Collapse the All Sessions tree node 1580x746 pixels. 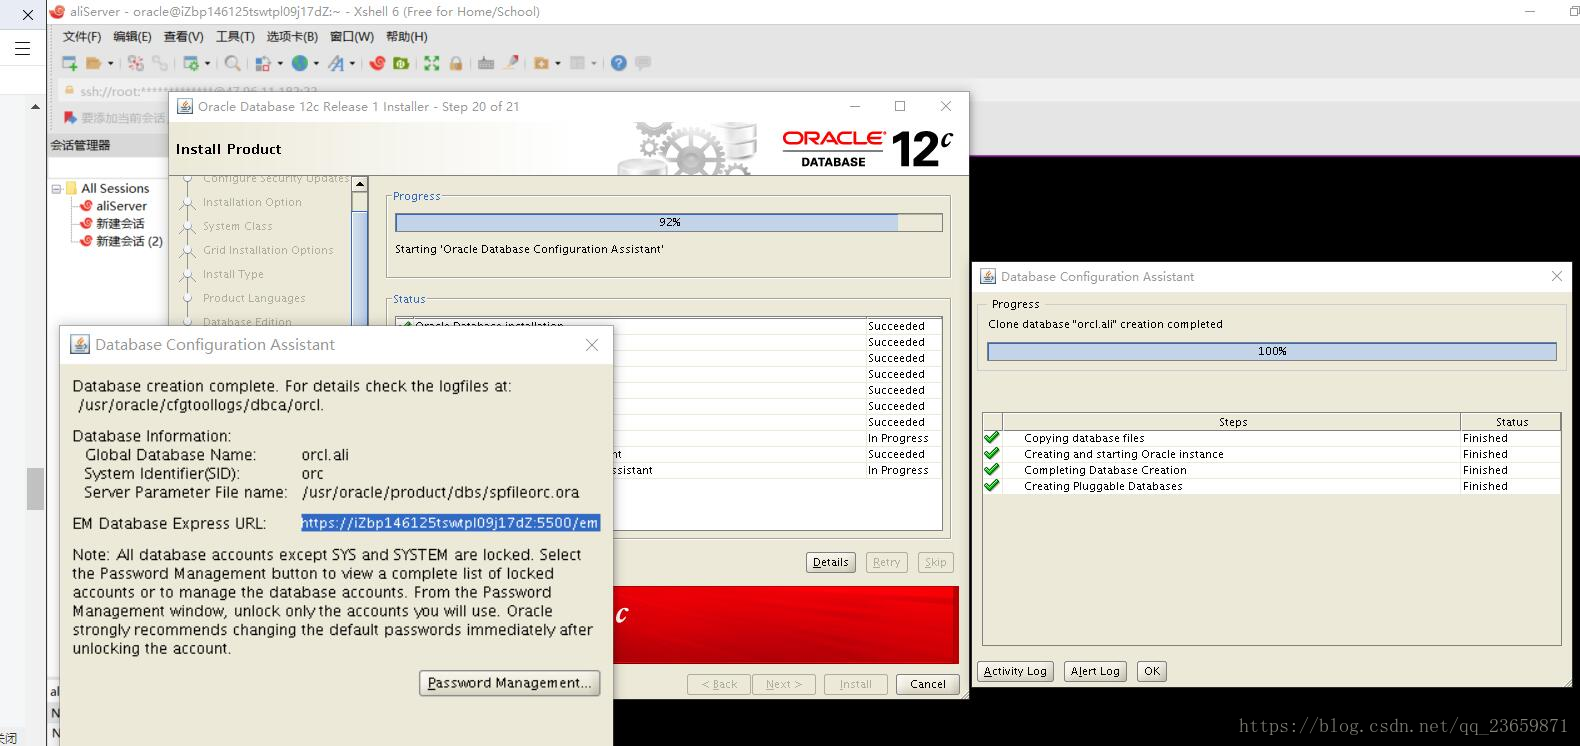point(56,188)
